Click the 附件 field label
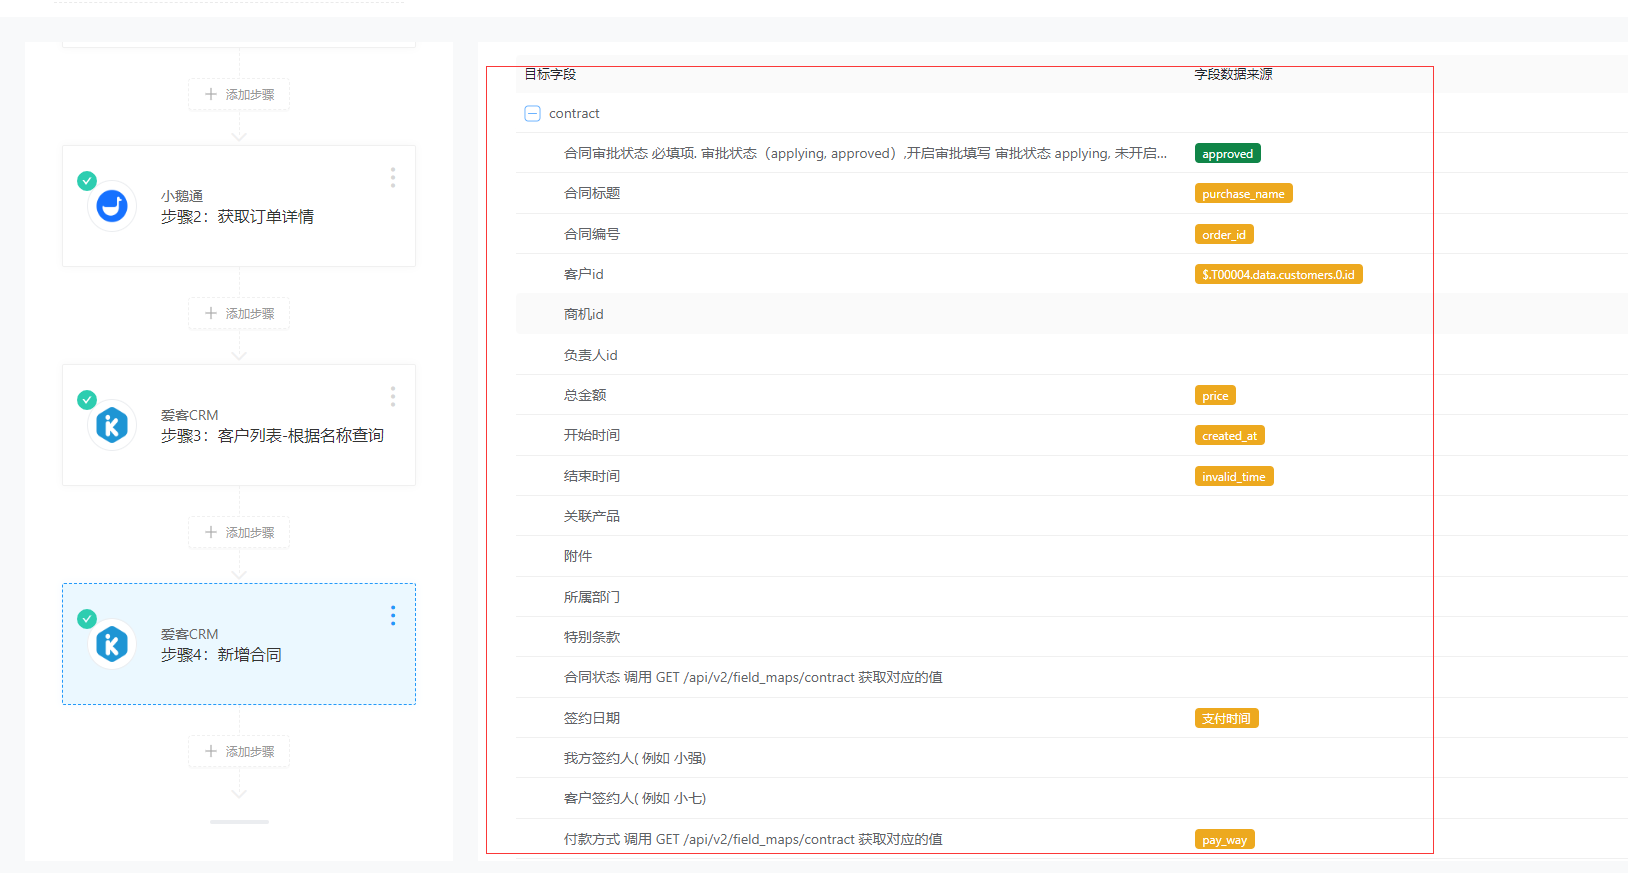The height and width of the screenshot is (873, 1628). point(578,556)
